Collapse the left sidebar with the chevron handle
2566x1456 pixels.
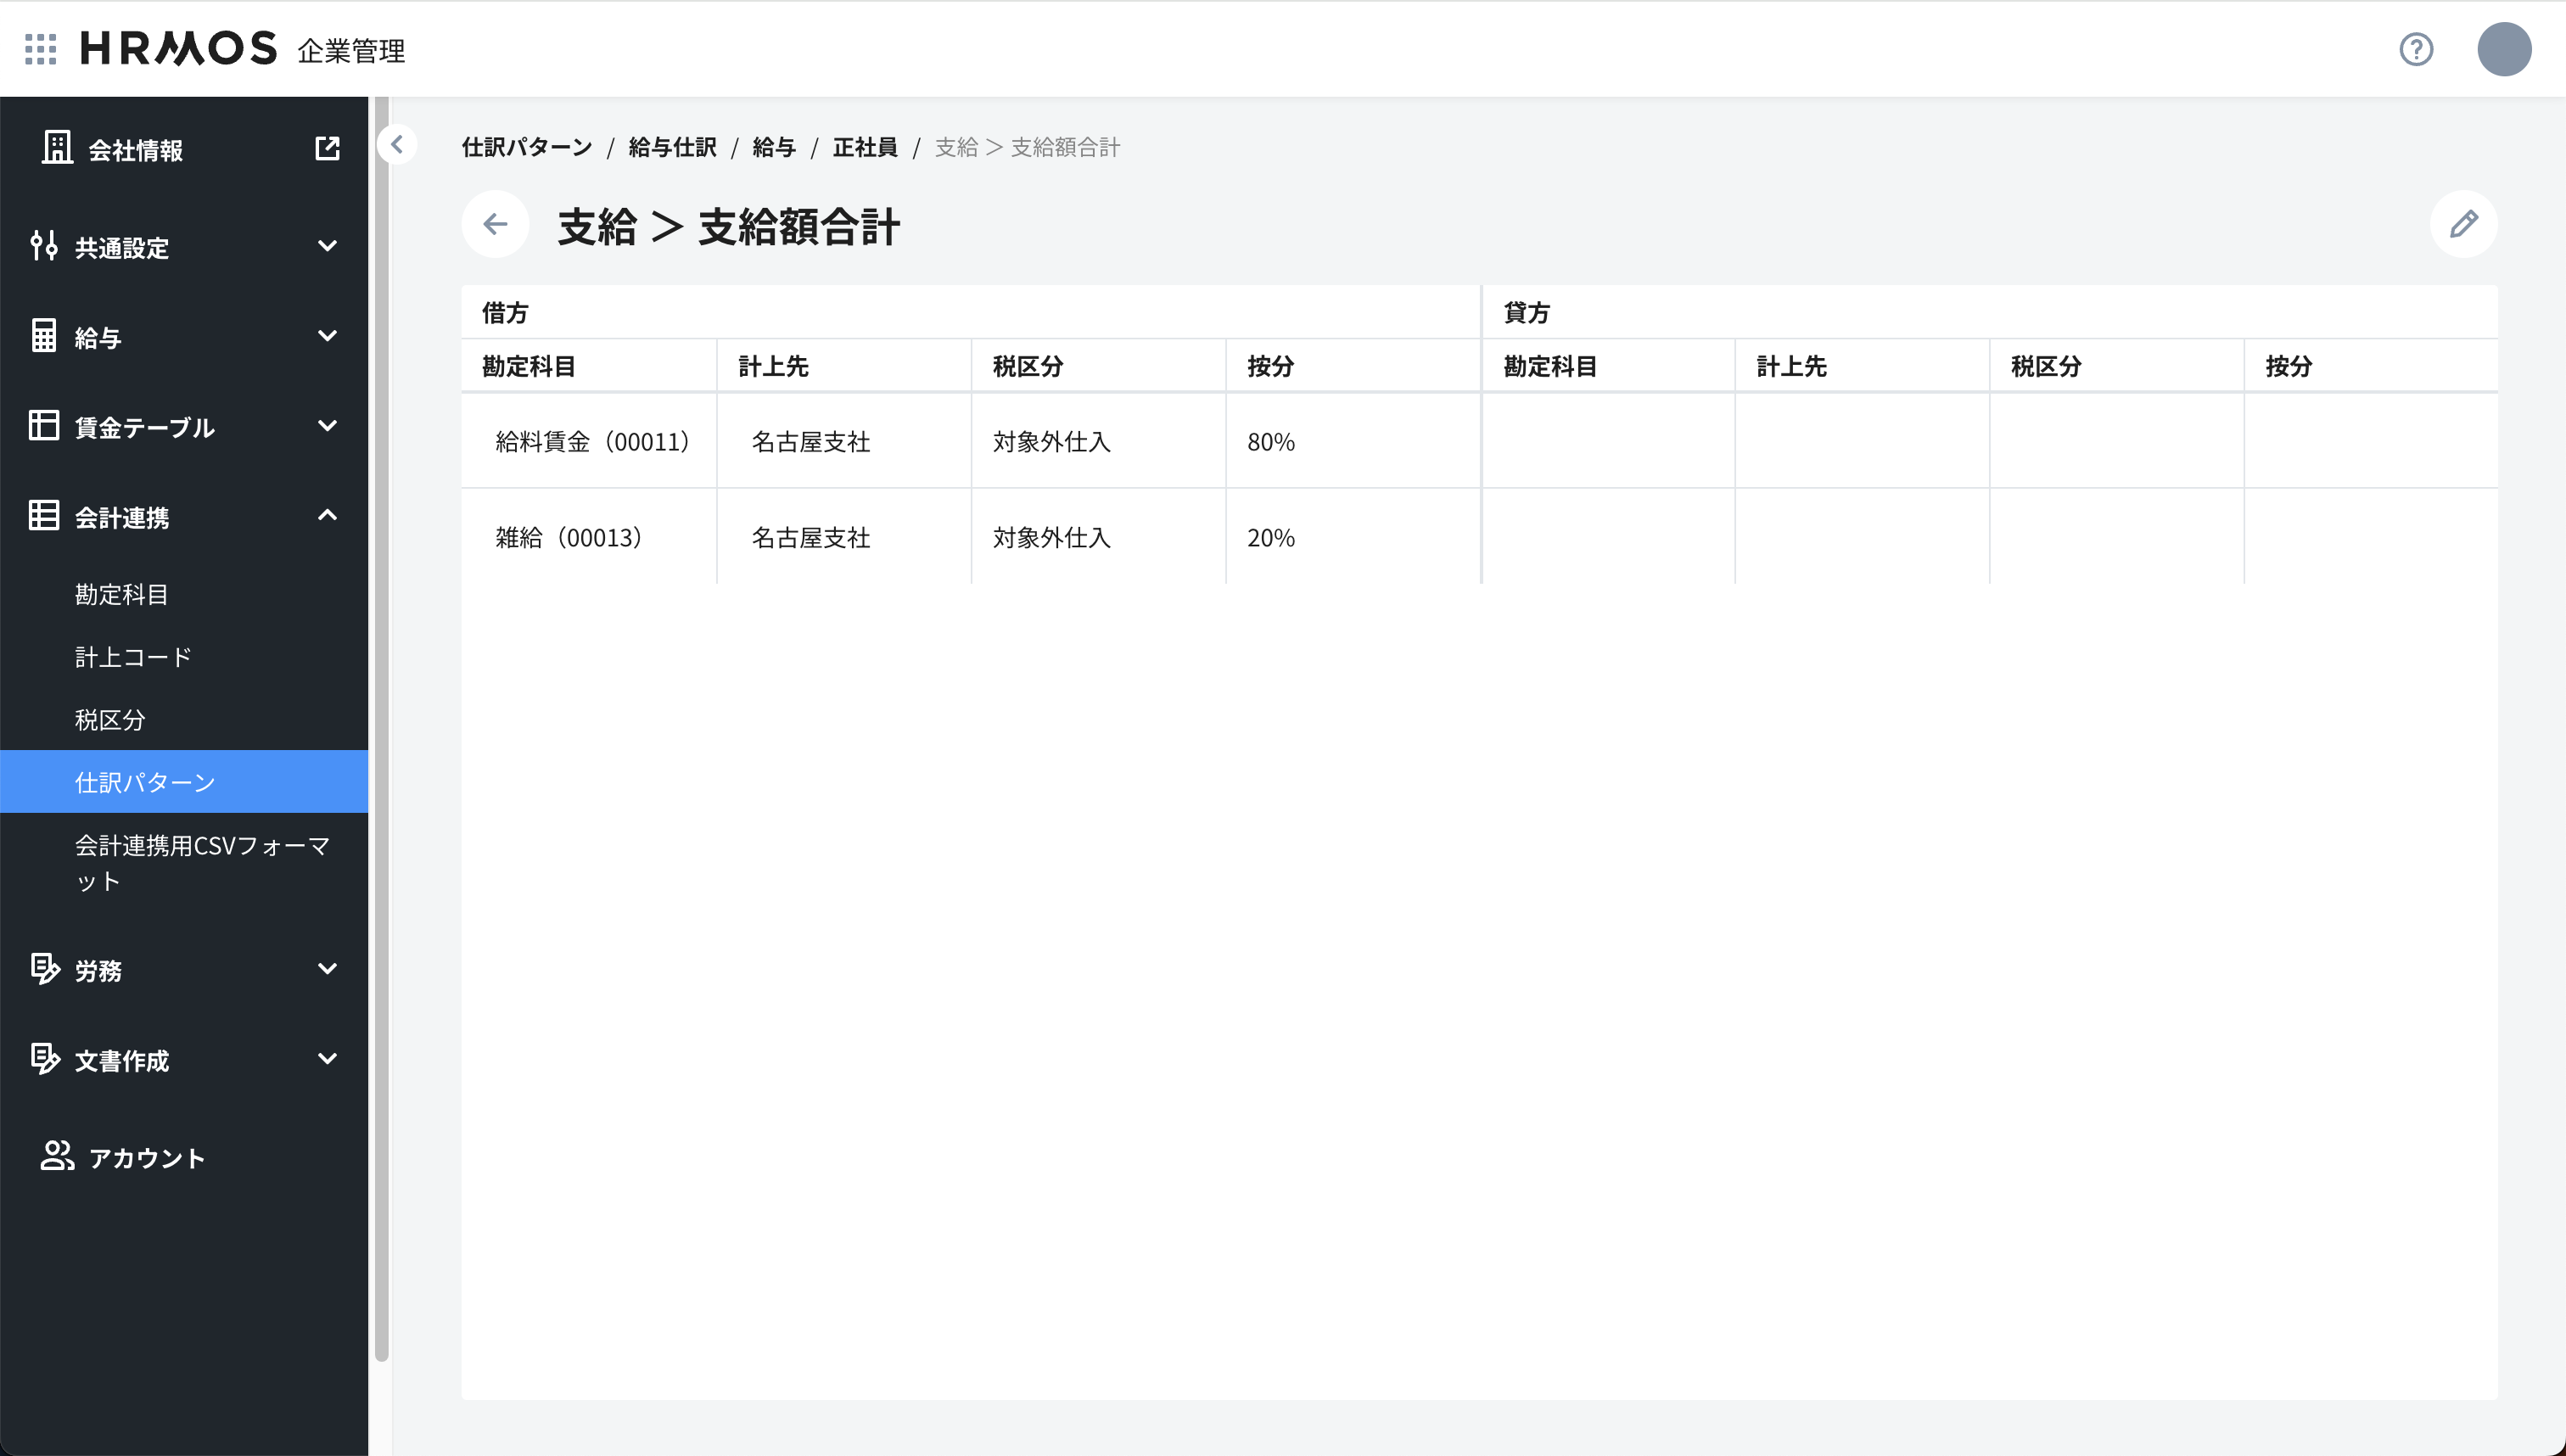point(398,144)
